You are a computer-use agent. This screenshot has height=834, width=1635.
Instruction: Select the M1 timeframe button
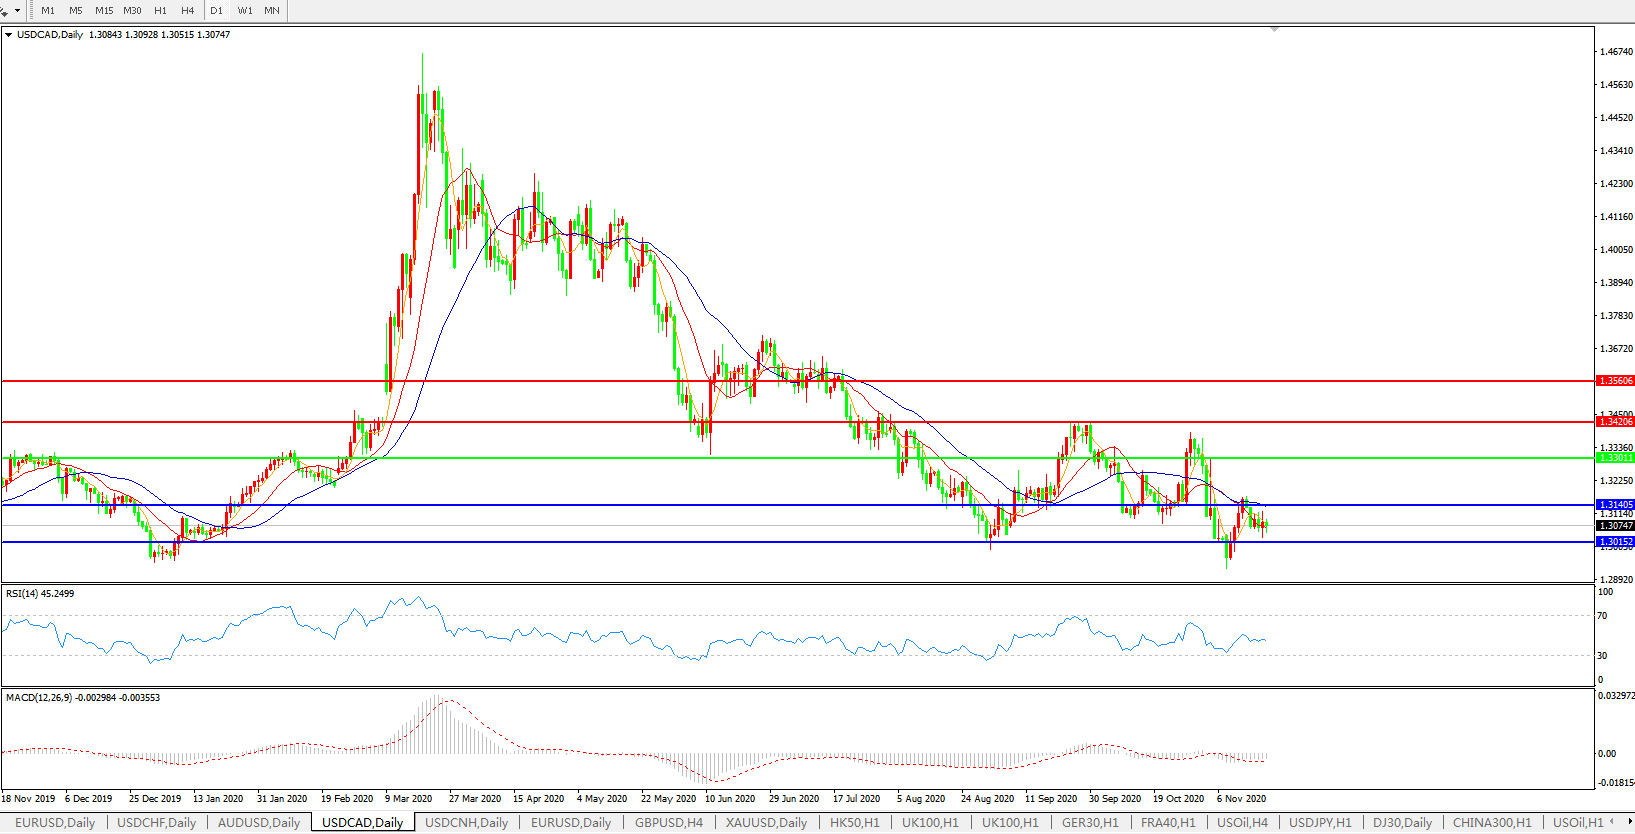click(x=48, y=10)
